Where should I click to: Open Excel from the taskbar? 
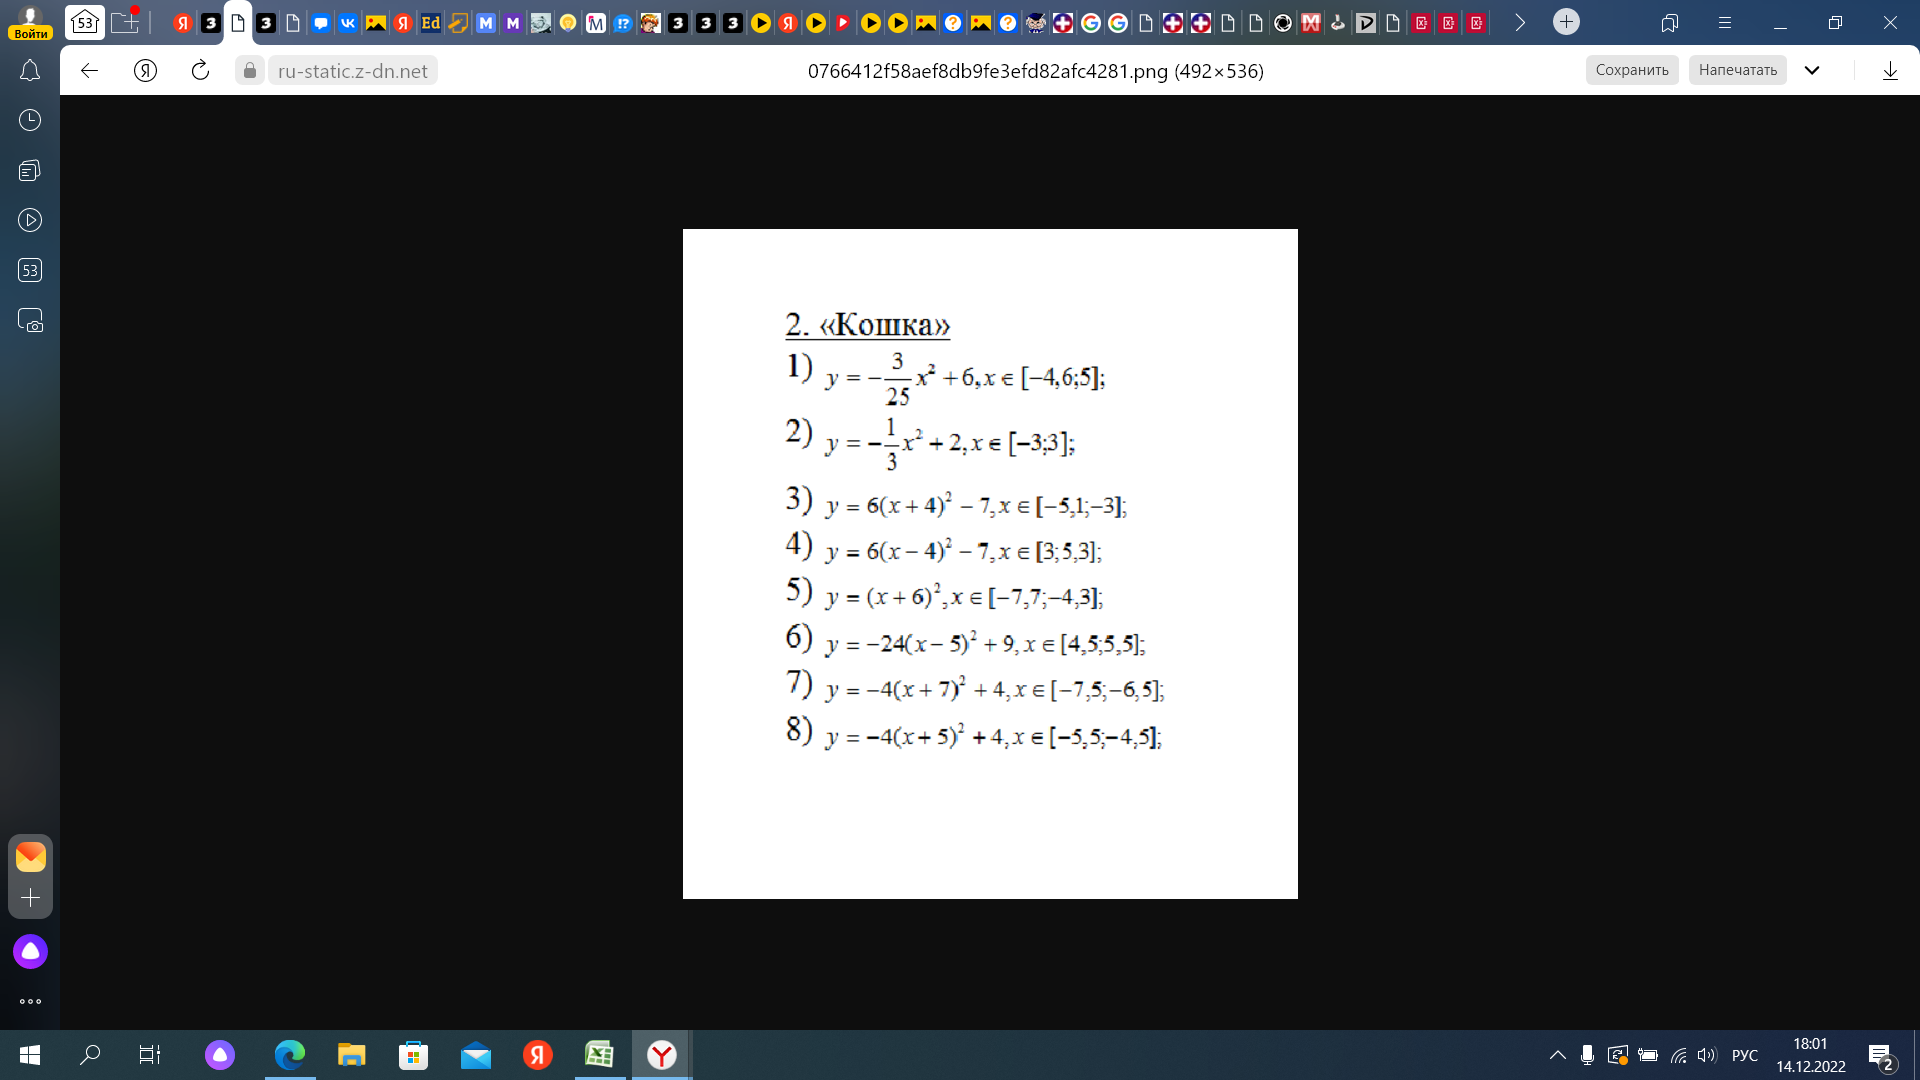coord(599,1054)
